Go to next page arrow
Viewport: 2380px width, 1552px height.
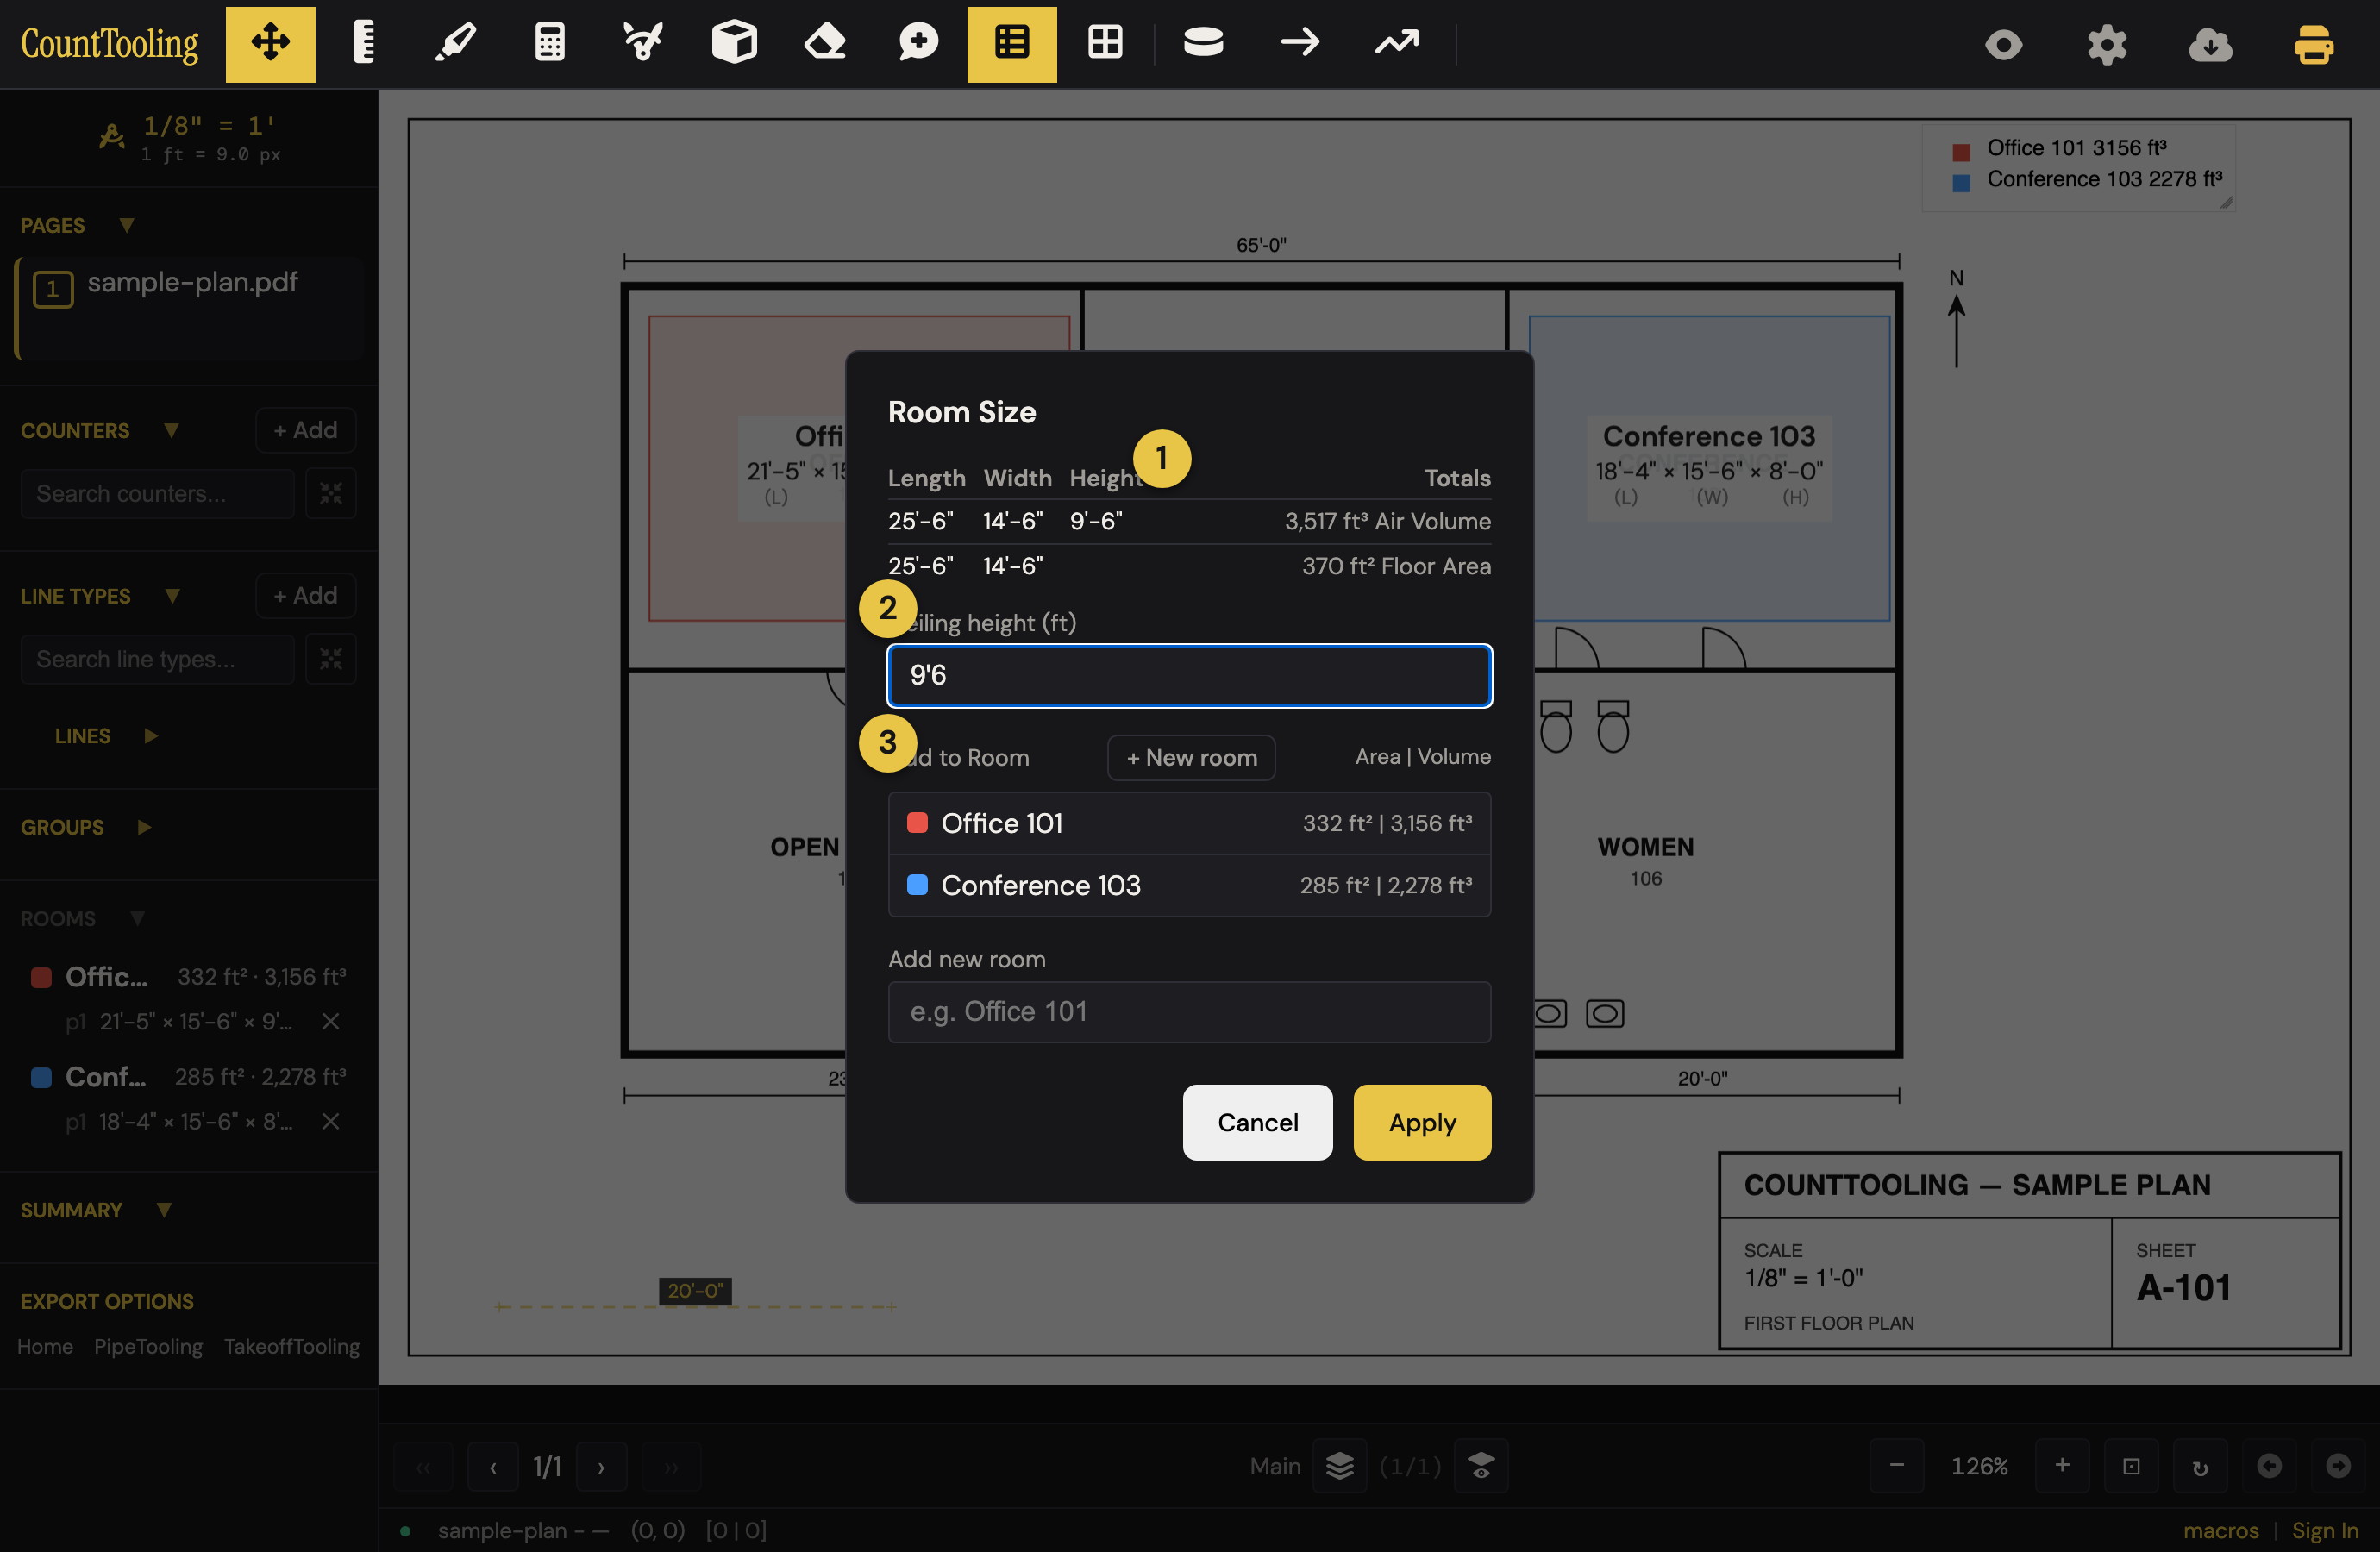point(601,1467)
